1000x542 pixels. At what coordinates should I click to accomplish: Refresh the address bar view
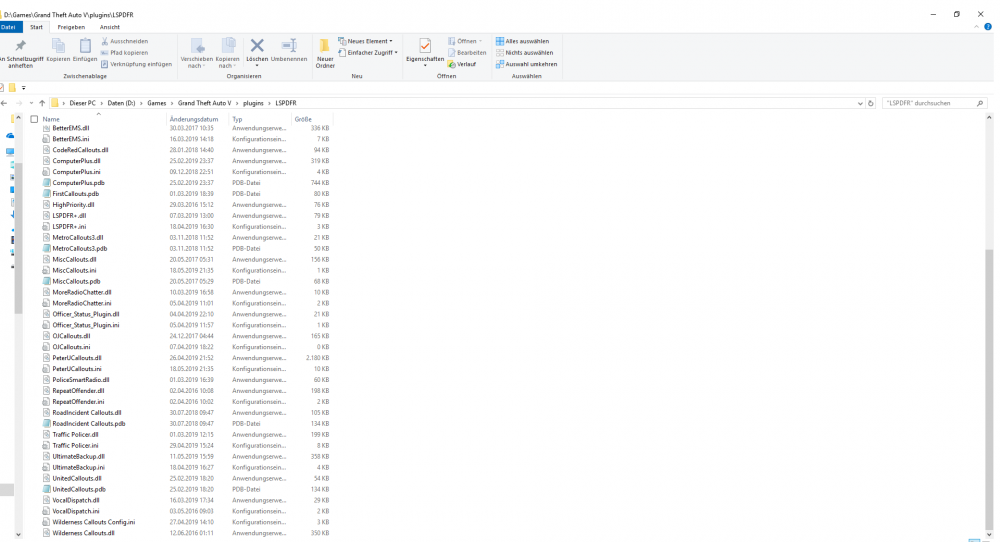point(871,103)
